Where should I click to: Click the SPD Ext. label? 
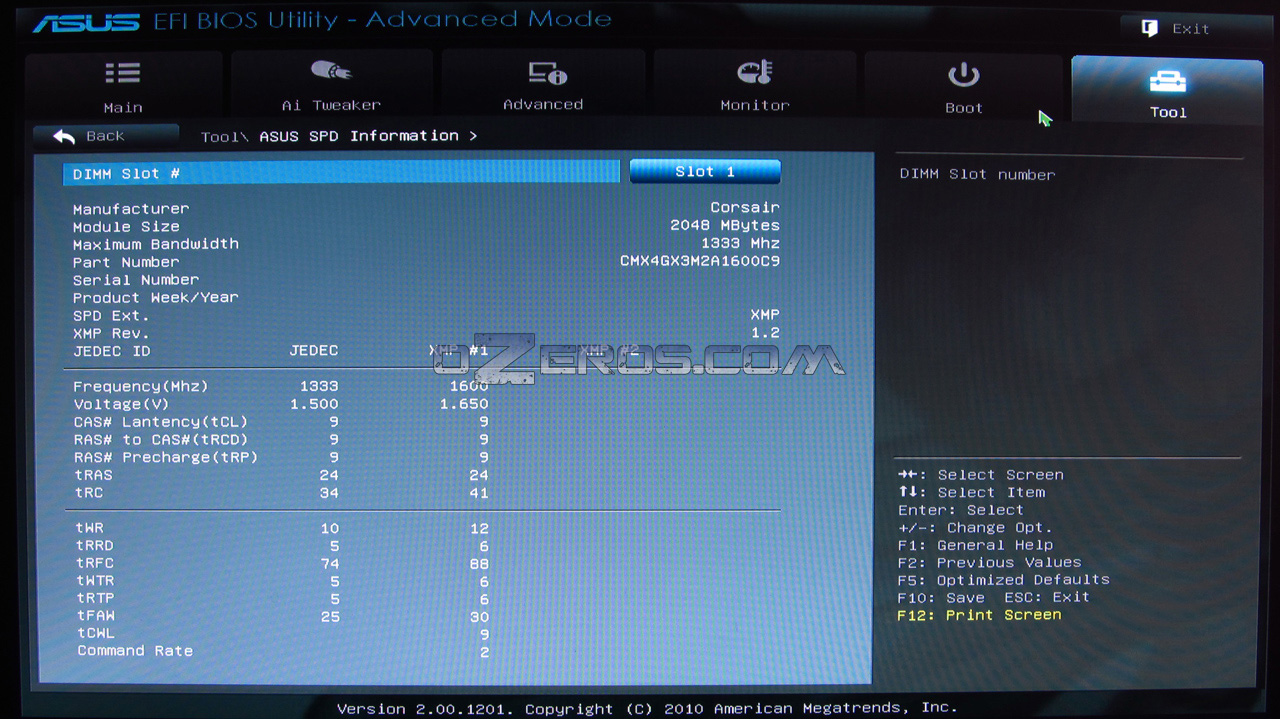pos(111,316)
